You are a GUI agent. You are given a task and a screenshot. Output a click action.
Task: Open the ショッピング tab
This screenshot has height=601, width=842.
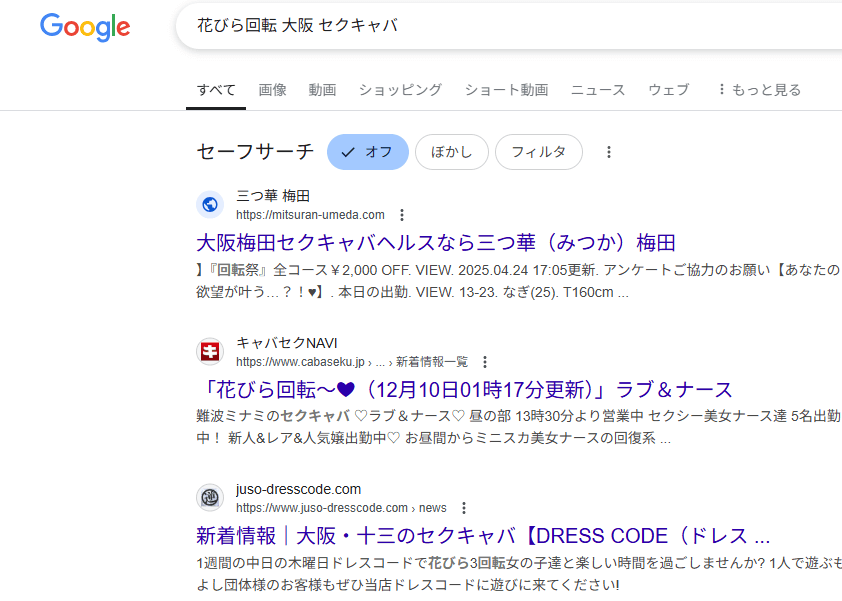[400, 90]
